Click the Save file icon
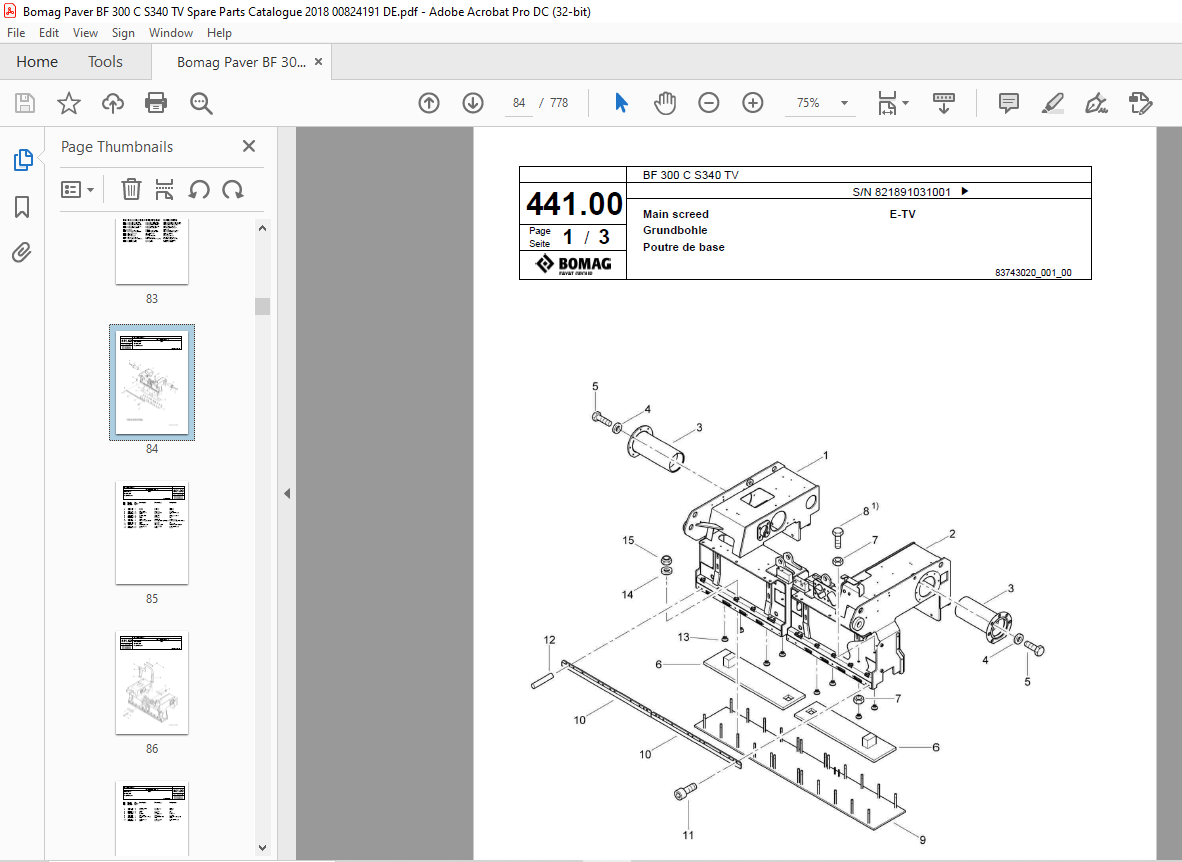The height and width of the screenshot is (862, 1182). click(25, 103)
